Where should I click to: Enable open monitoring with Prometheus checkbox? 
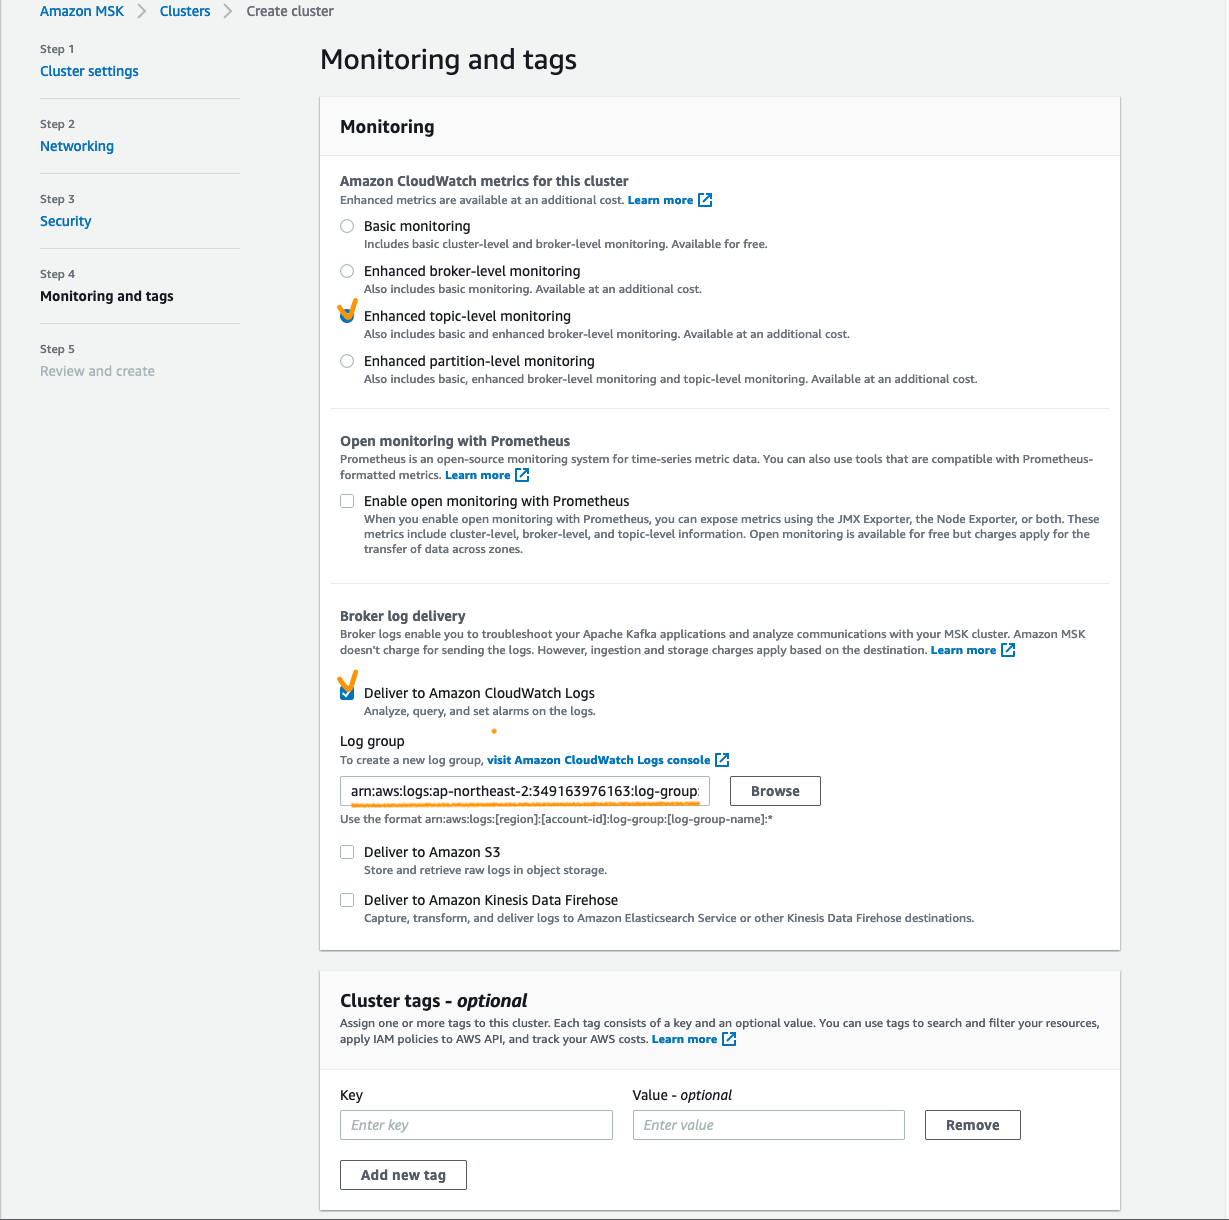tap(347, 501)
